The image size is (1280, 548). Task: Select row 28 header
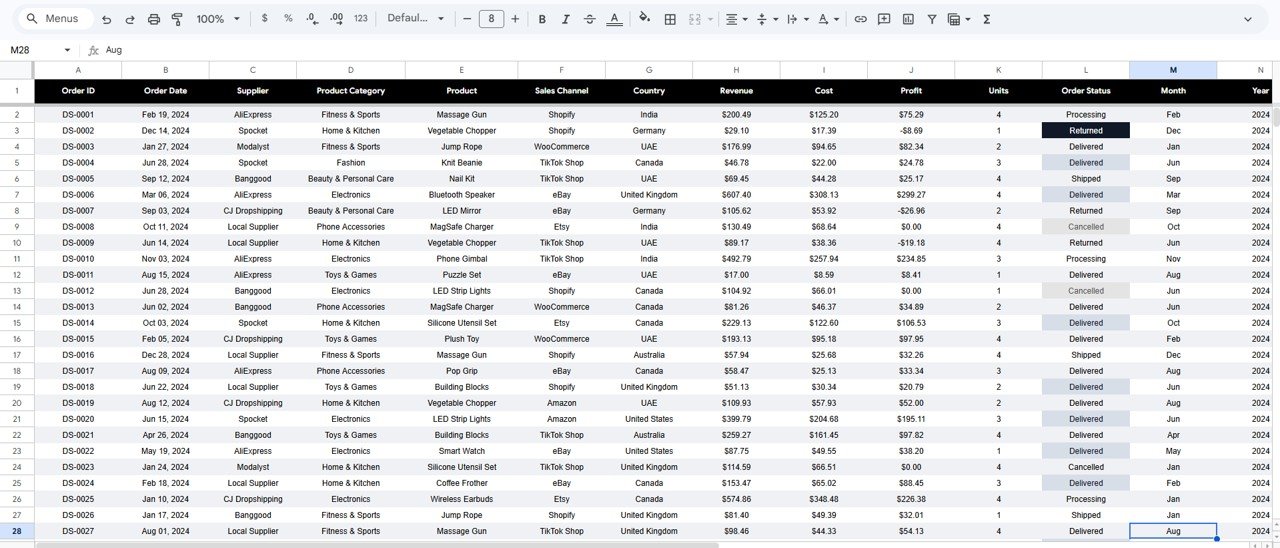click(x=17, y=531)
